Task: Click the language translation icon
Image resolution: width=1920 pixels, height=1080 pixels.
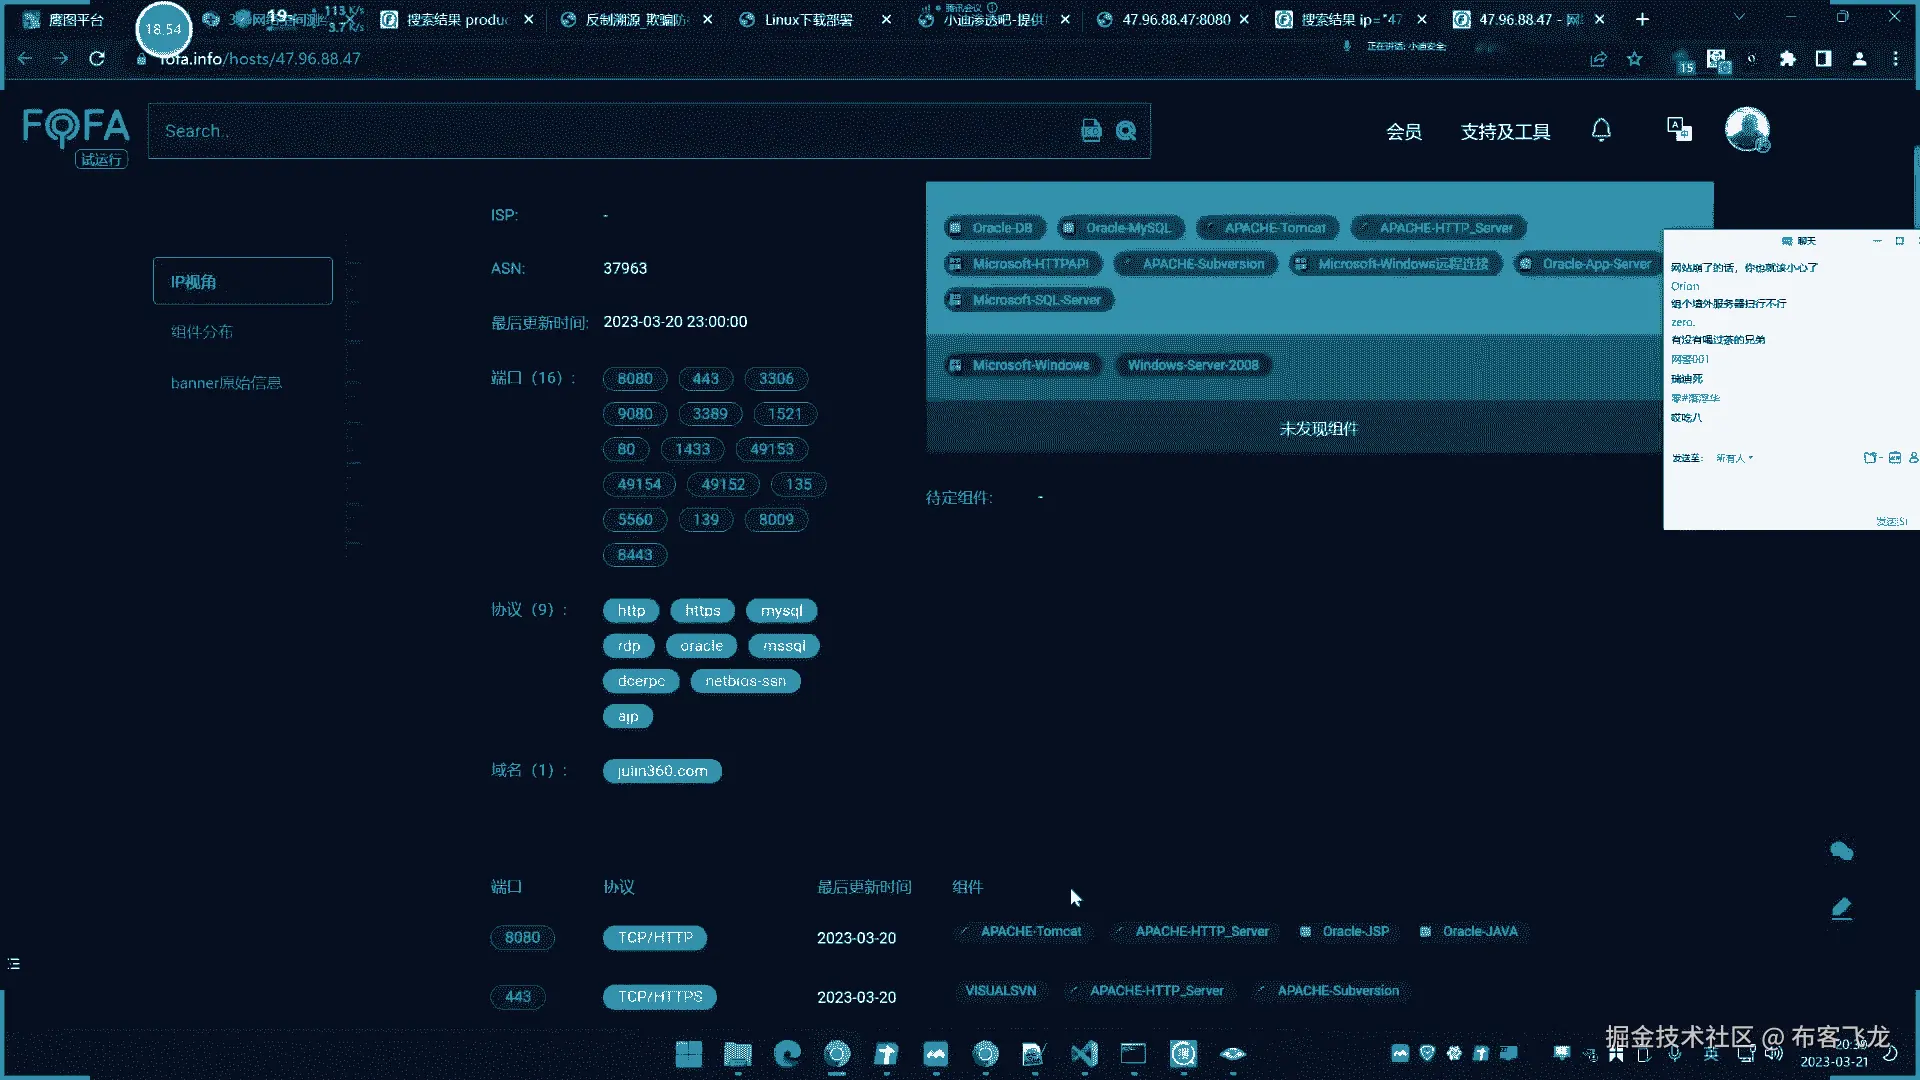Action: click(1679, 129)
